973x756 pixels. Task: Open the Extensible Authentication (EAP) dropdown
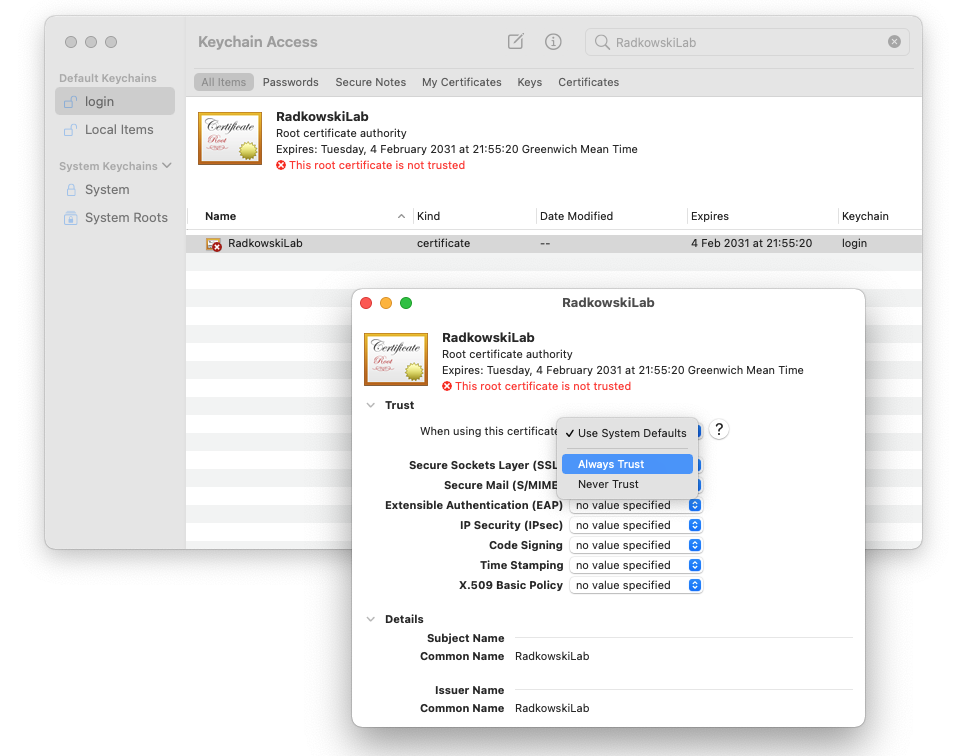pos(635,505)
